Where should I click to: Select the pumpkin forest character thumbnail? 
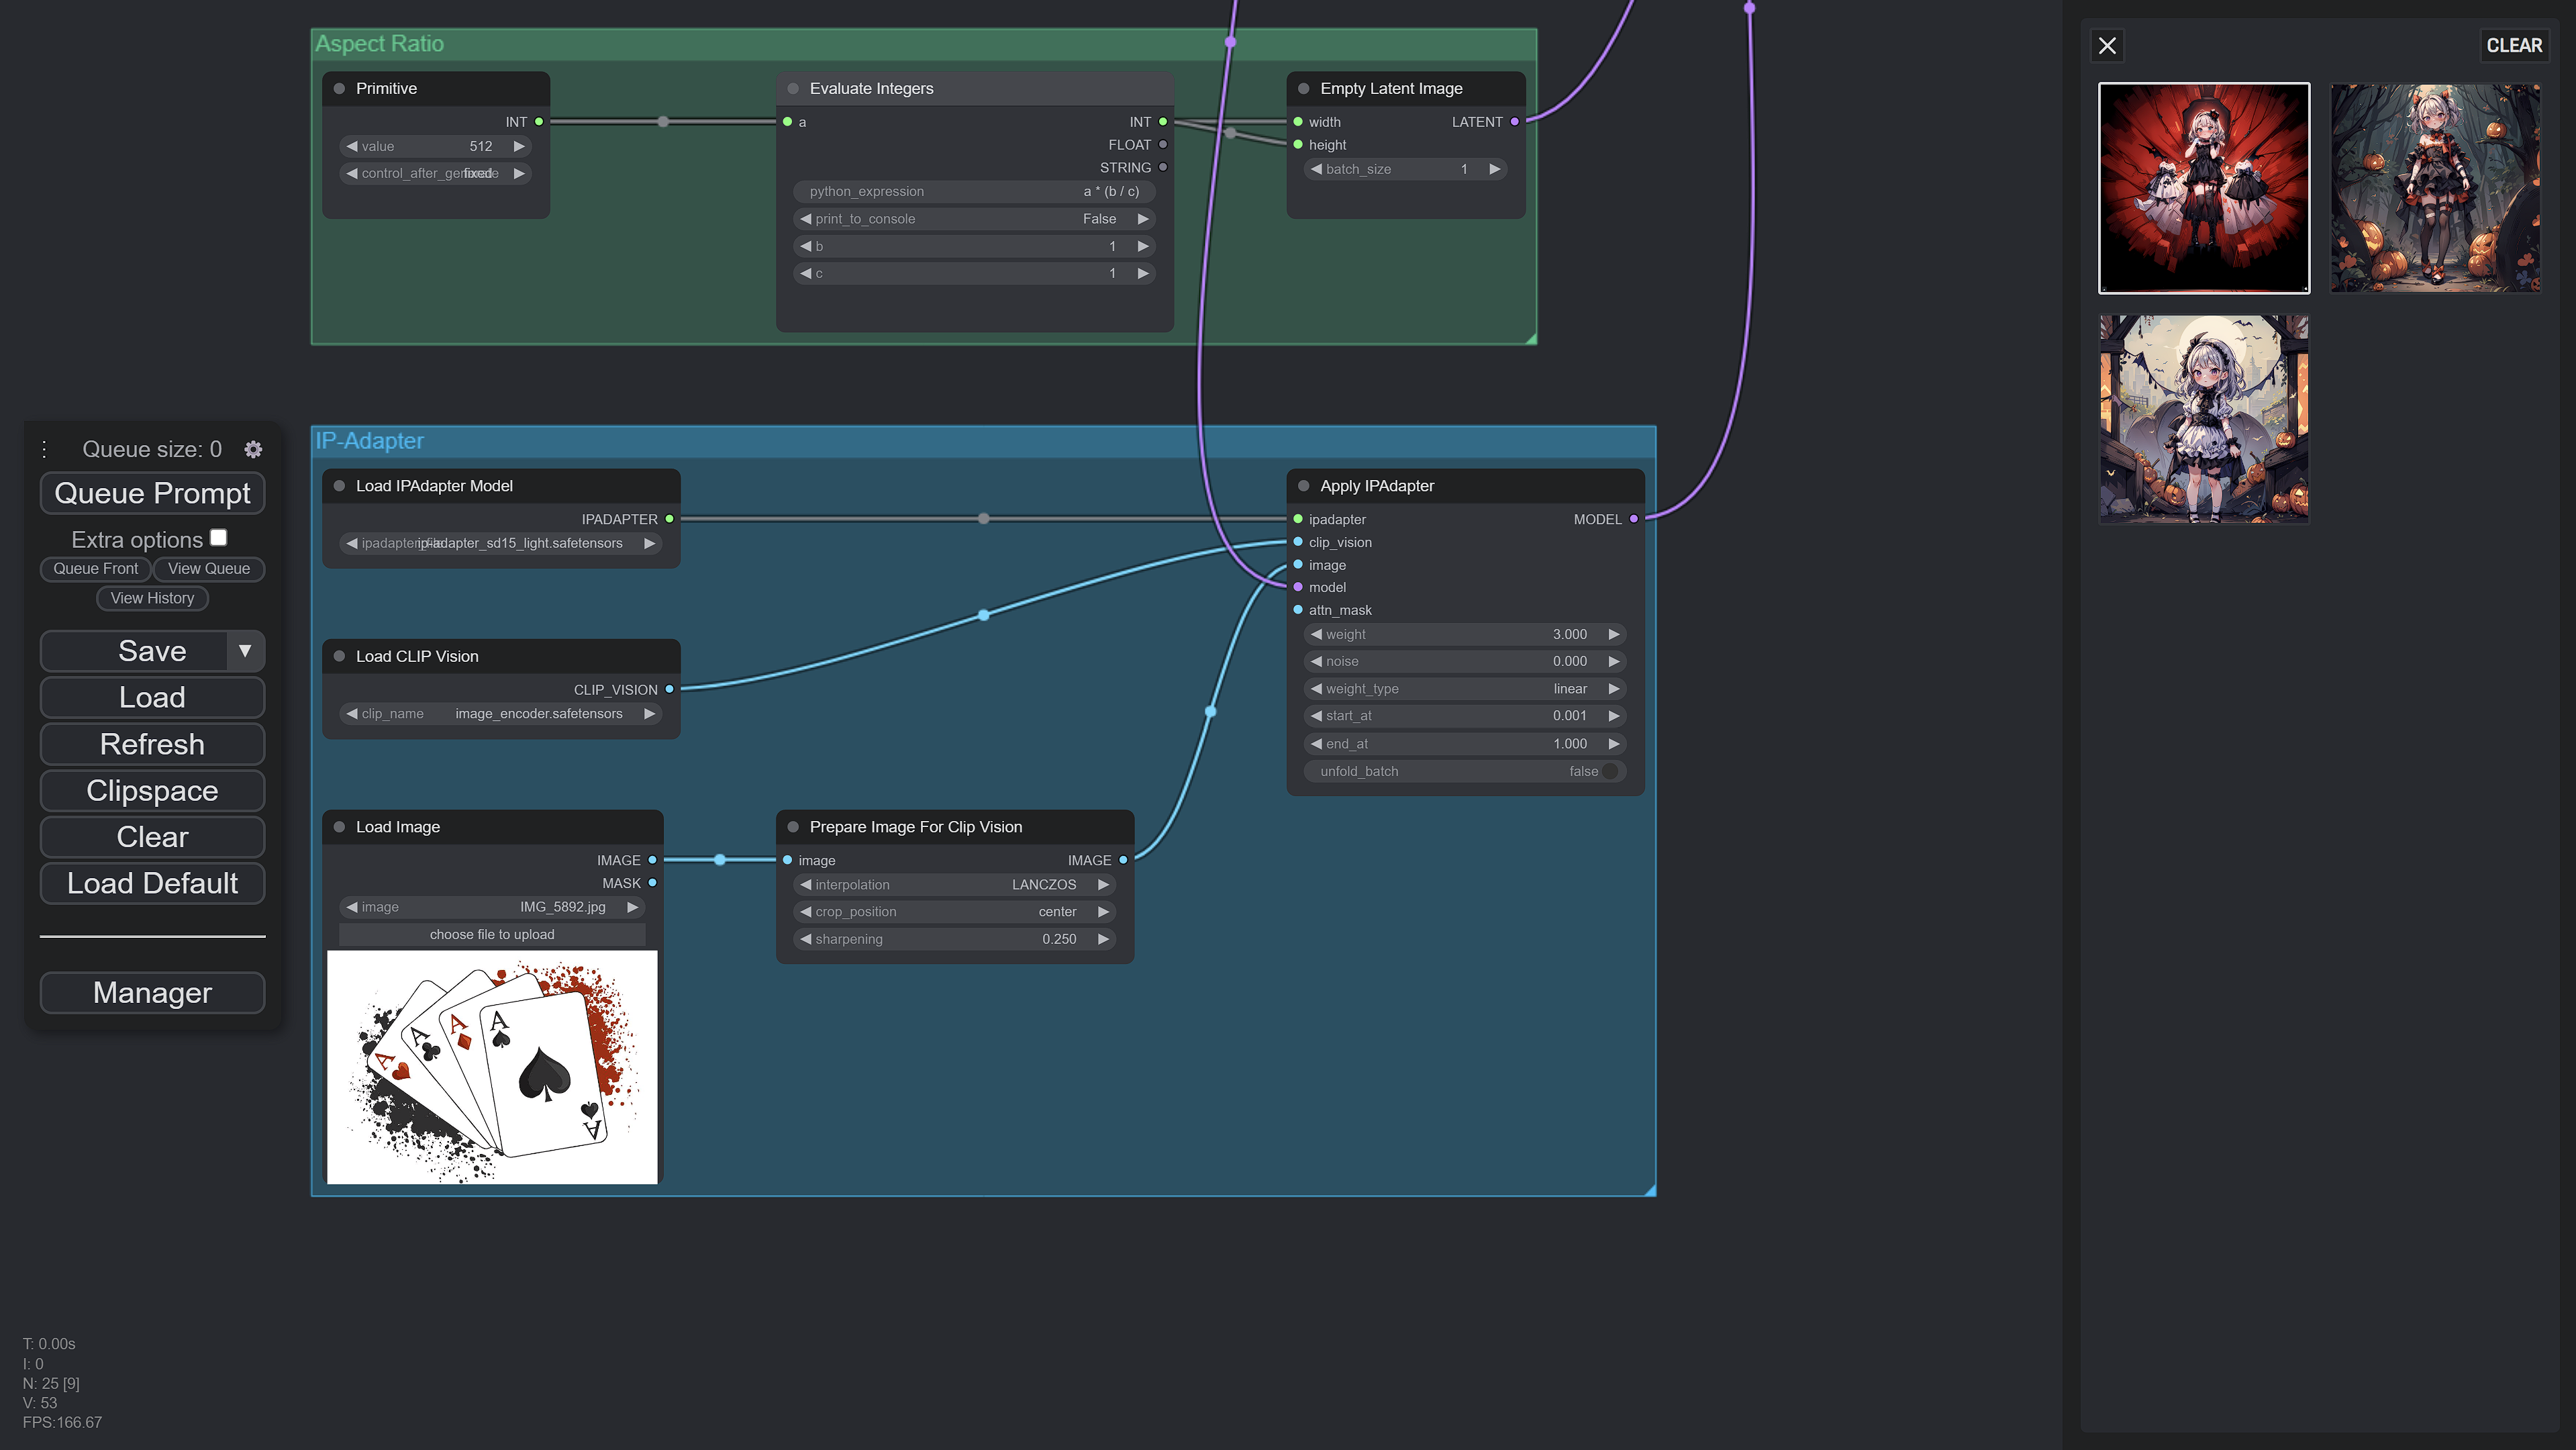[2435, 188]
